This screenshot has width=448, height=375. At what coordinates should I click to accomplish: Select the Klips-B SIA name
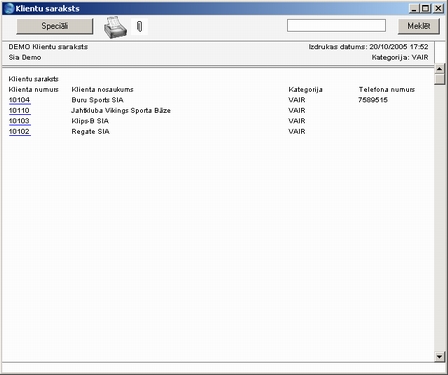point(90,121)
